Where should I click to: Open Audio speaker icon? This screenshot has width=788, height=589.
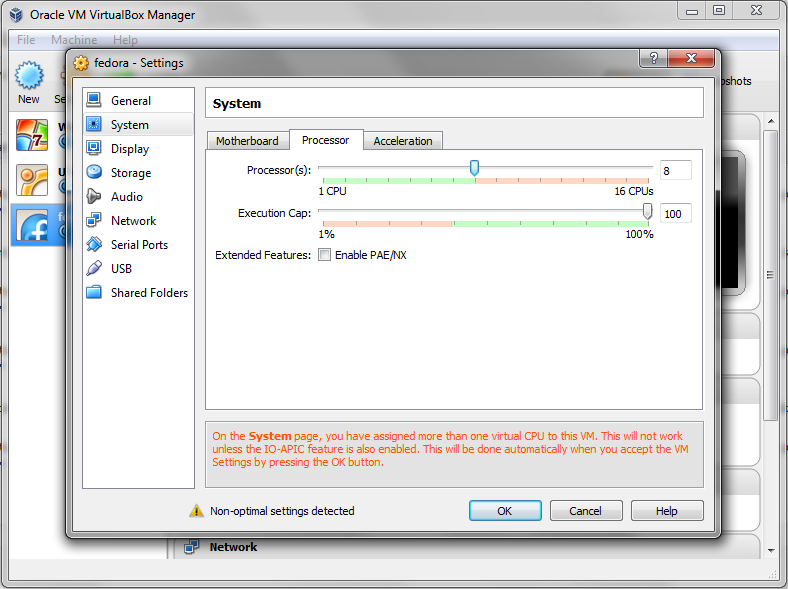coord(94,196)
